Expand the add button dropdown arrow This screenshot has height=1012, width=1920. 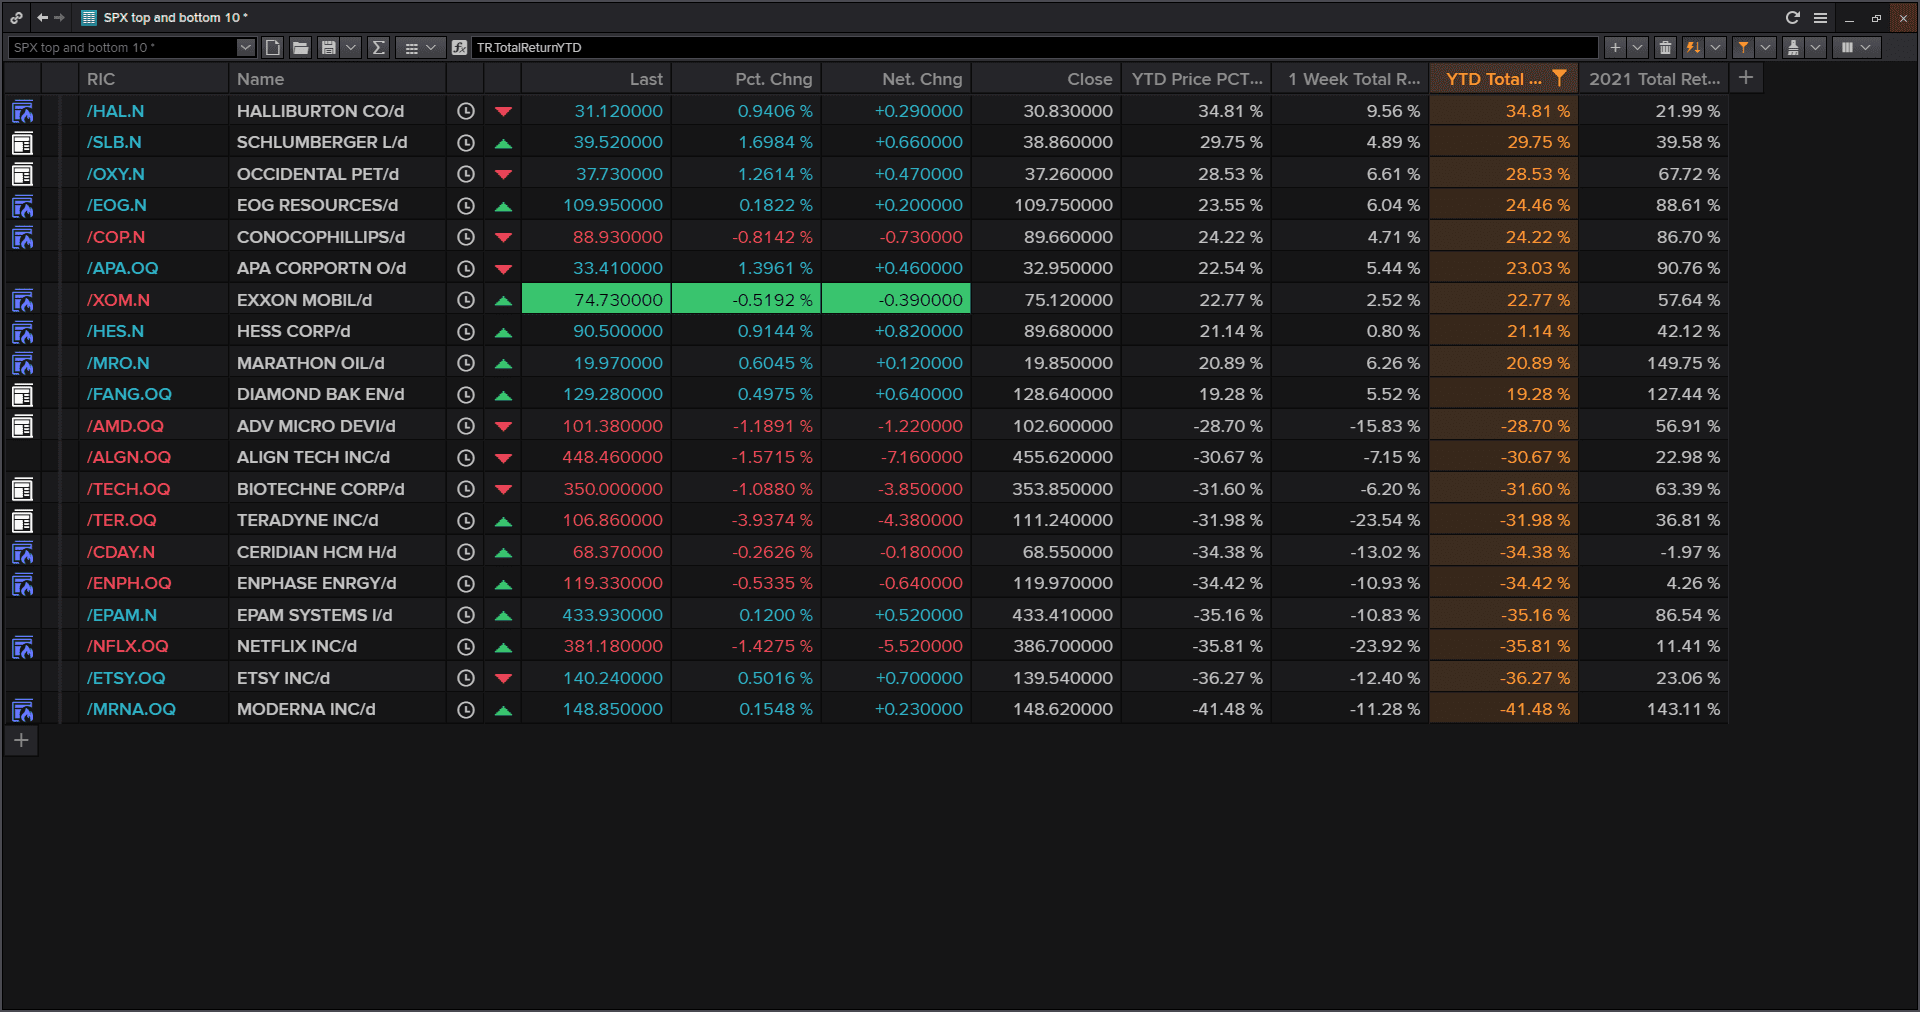point(1637,47)
